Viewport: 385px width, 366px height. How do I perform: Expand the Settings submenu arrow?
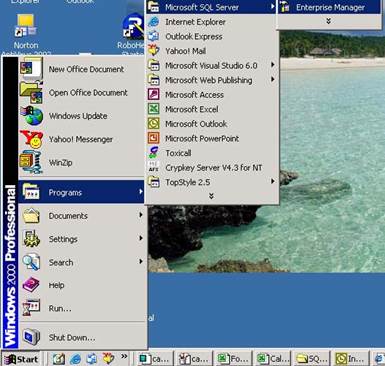[141, 238]
